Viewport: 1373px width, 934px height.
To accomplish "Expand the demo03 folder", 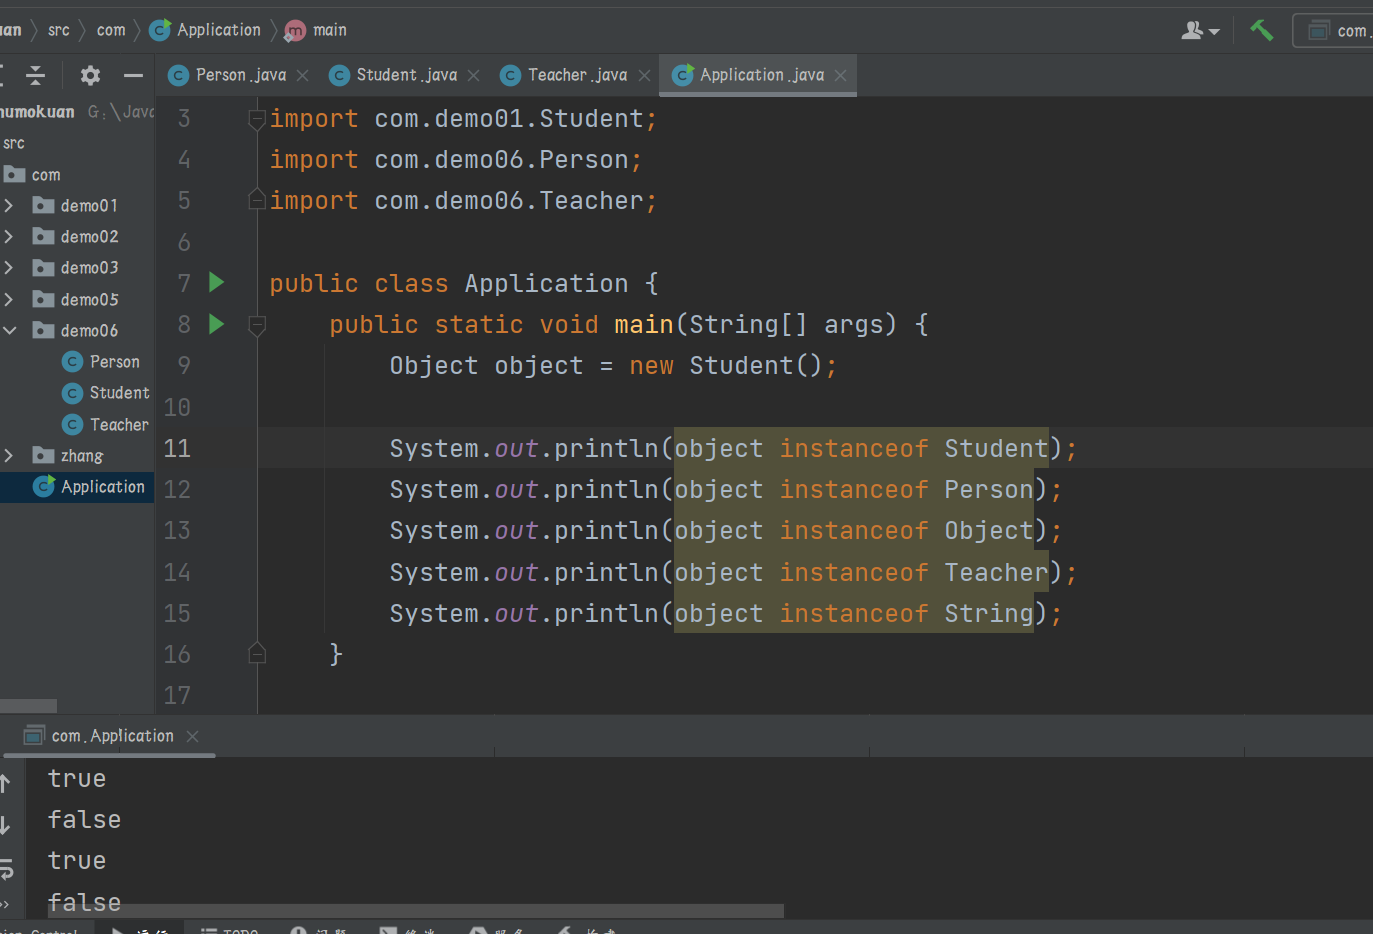I will (x=9, y=268).
